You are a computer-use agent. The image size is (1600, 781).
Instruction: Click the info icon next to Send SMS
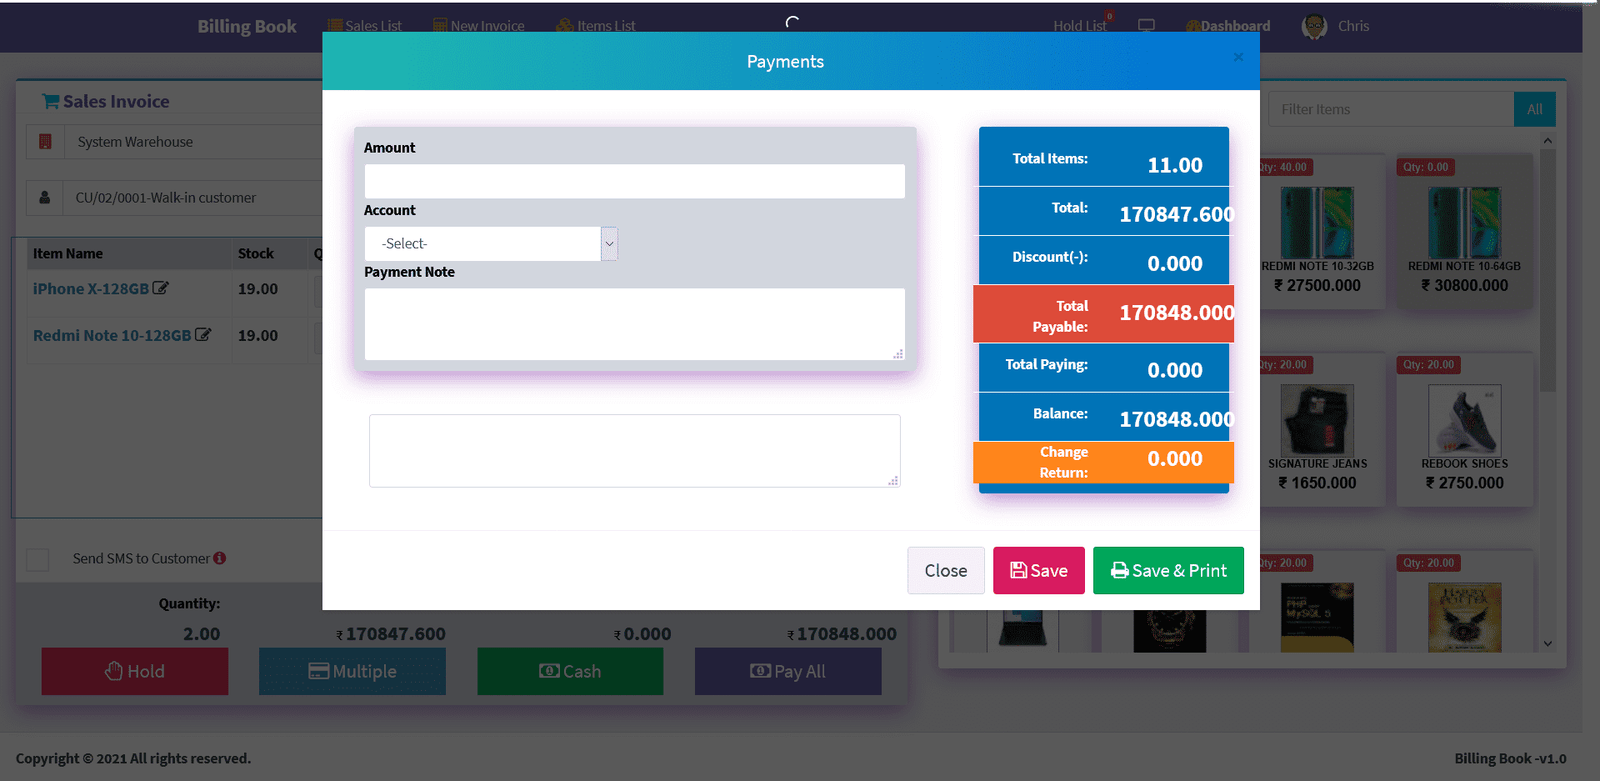click(220, 558)
